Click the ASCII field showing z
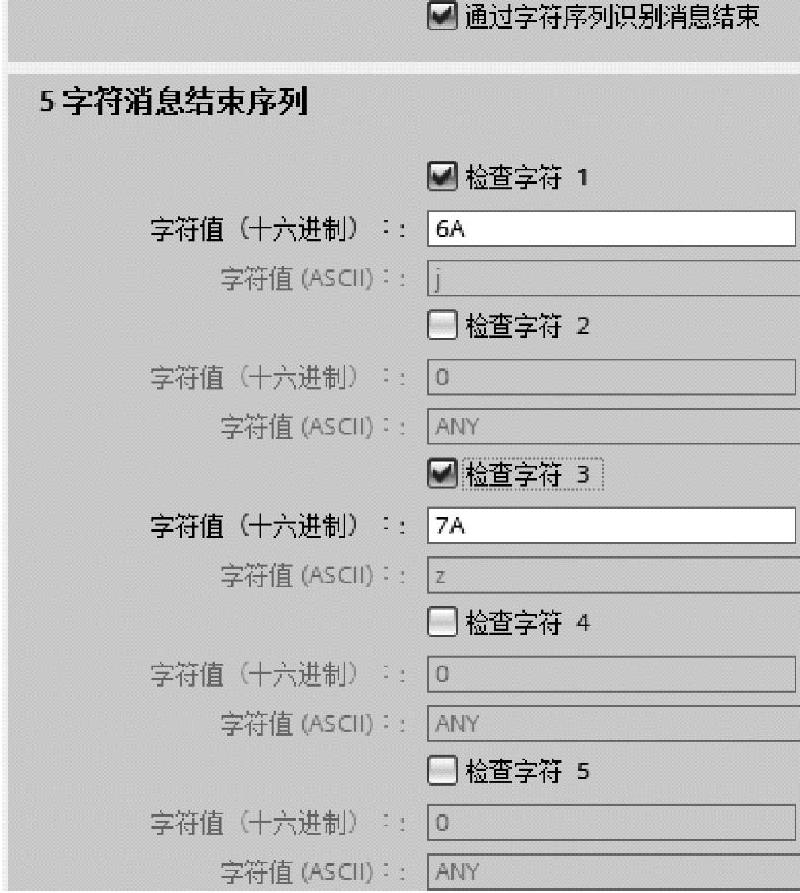The width and height of the screenshot is (800, 893). click(x=612, y=575)
